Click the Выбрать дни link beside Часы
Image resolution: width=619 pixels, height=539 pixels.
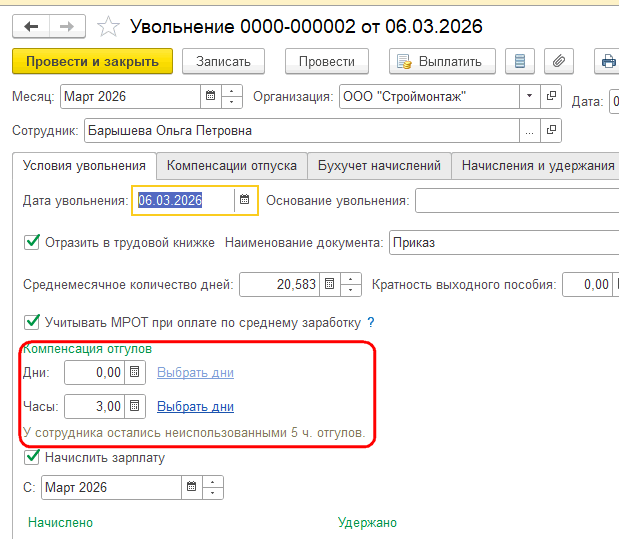(x=195, y=406)
